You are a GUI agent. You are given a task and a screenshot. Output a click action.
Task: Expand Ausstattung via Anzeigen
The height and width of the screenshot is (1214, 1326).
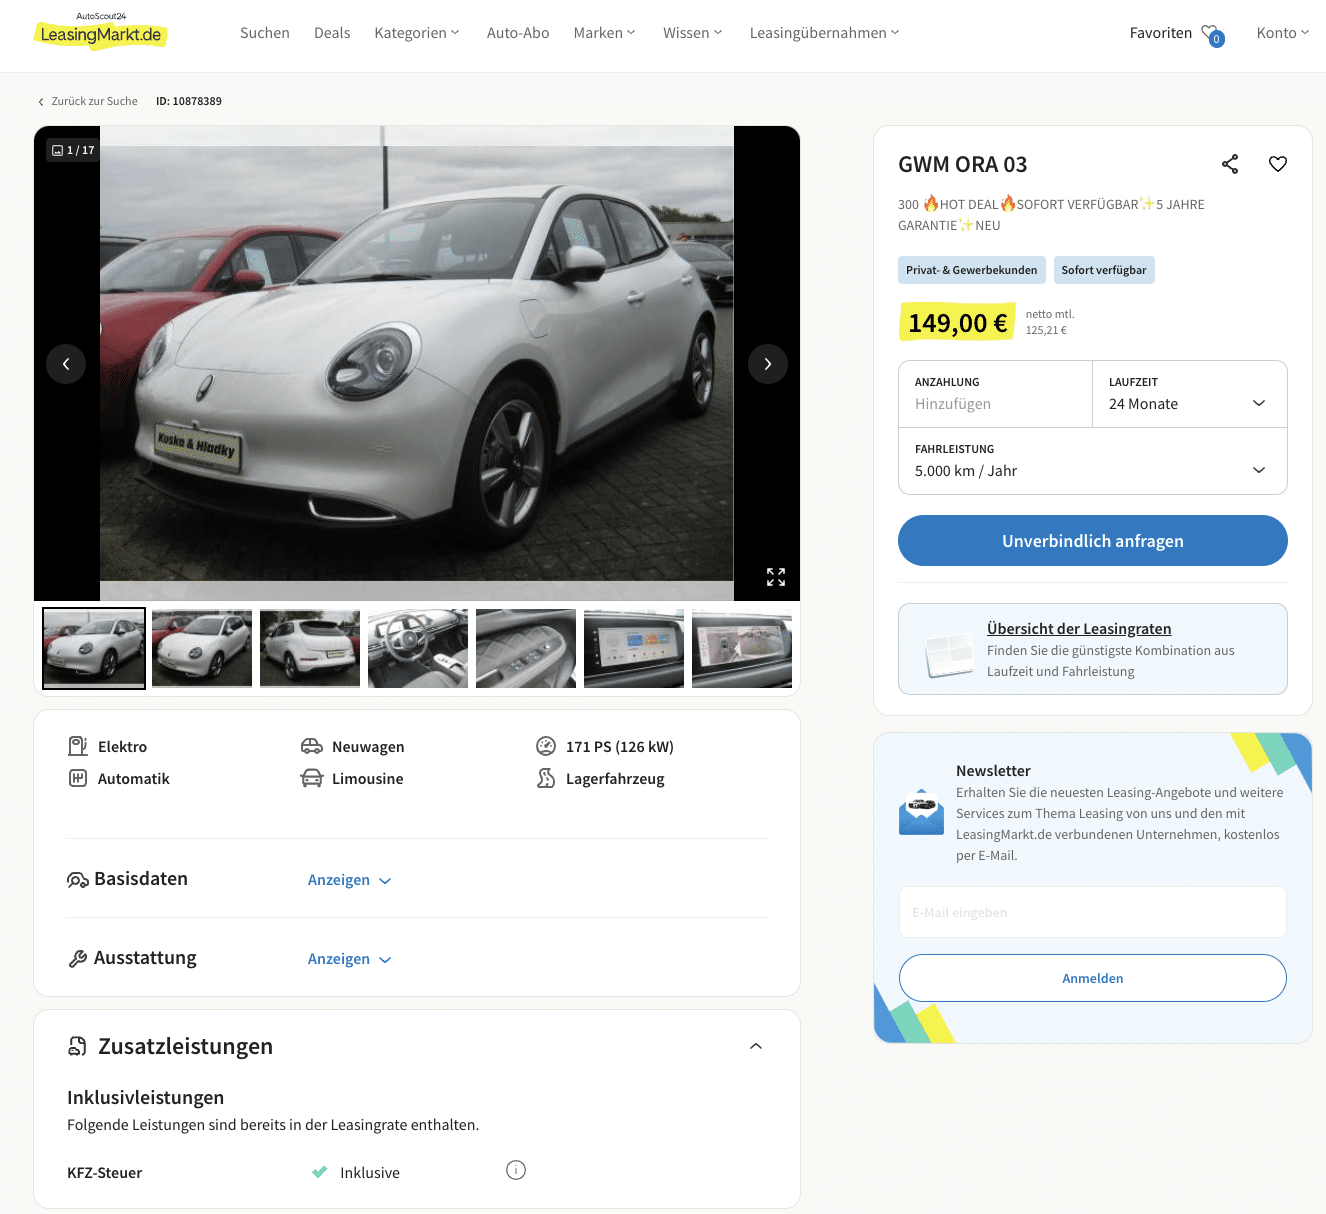(349, 959)
